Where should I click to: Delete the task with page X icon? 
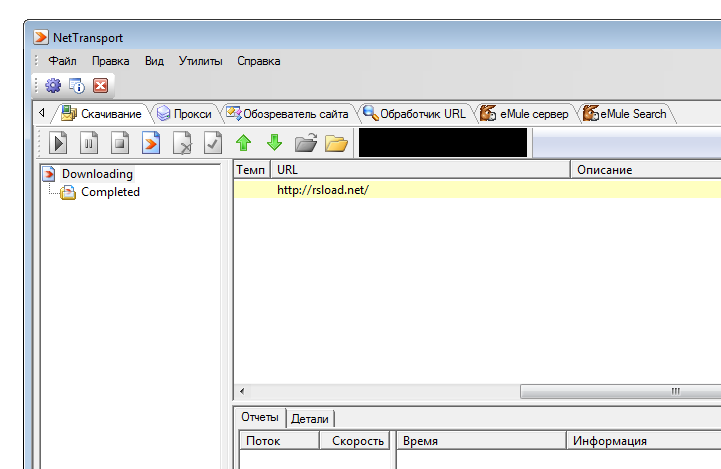coord(182,143)
